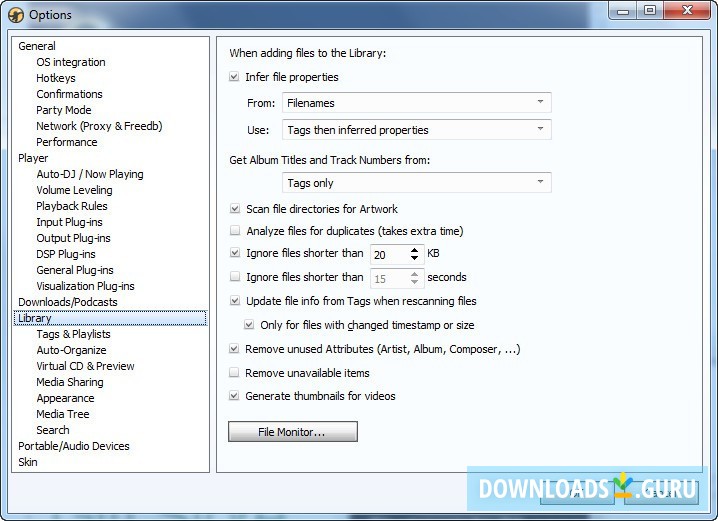Image resolution: width=718 pixels, height=521 pixels.
Task: Select Volume Leveling
Action: pyautogui.click(x=74, y=190)
